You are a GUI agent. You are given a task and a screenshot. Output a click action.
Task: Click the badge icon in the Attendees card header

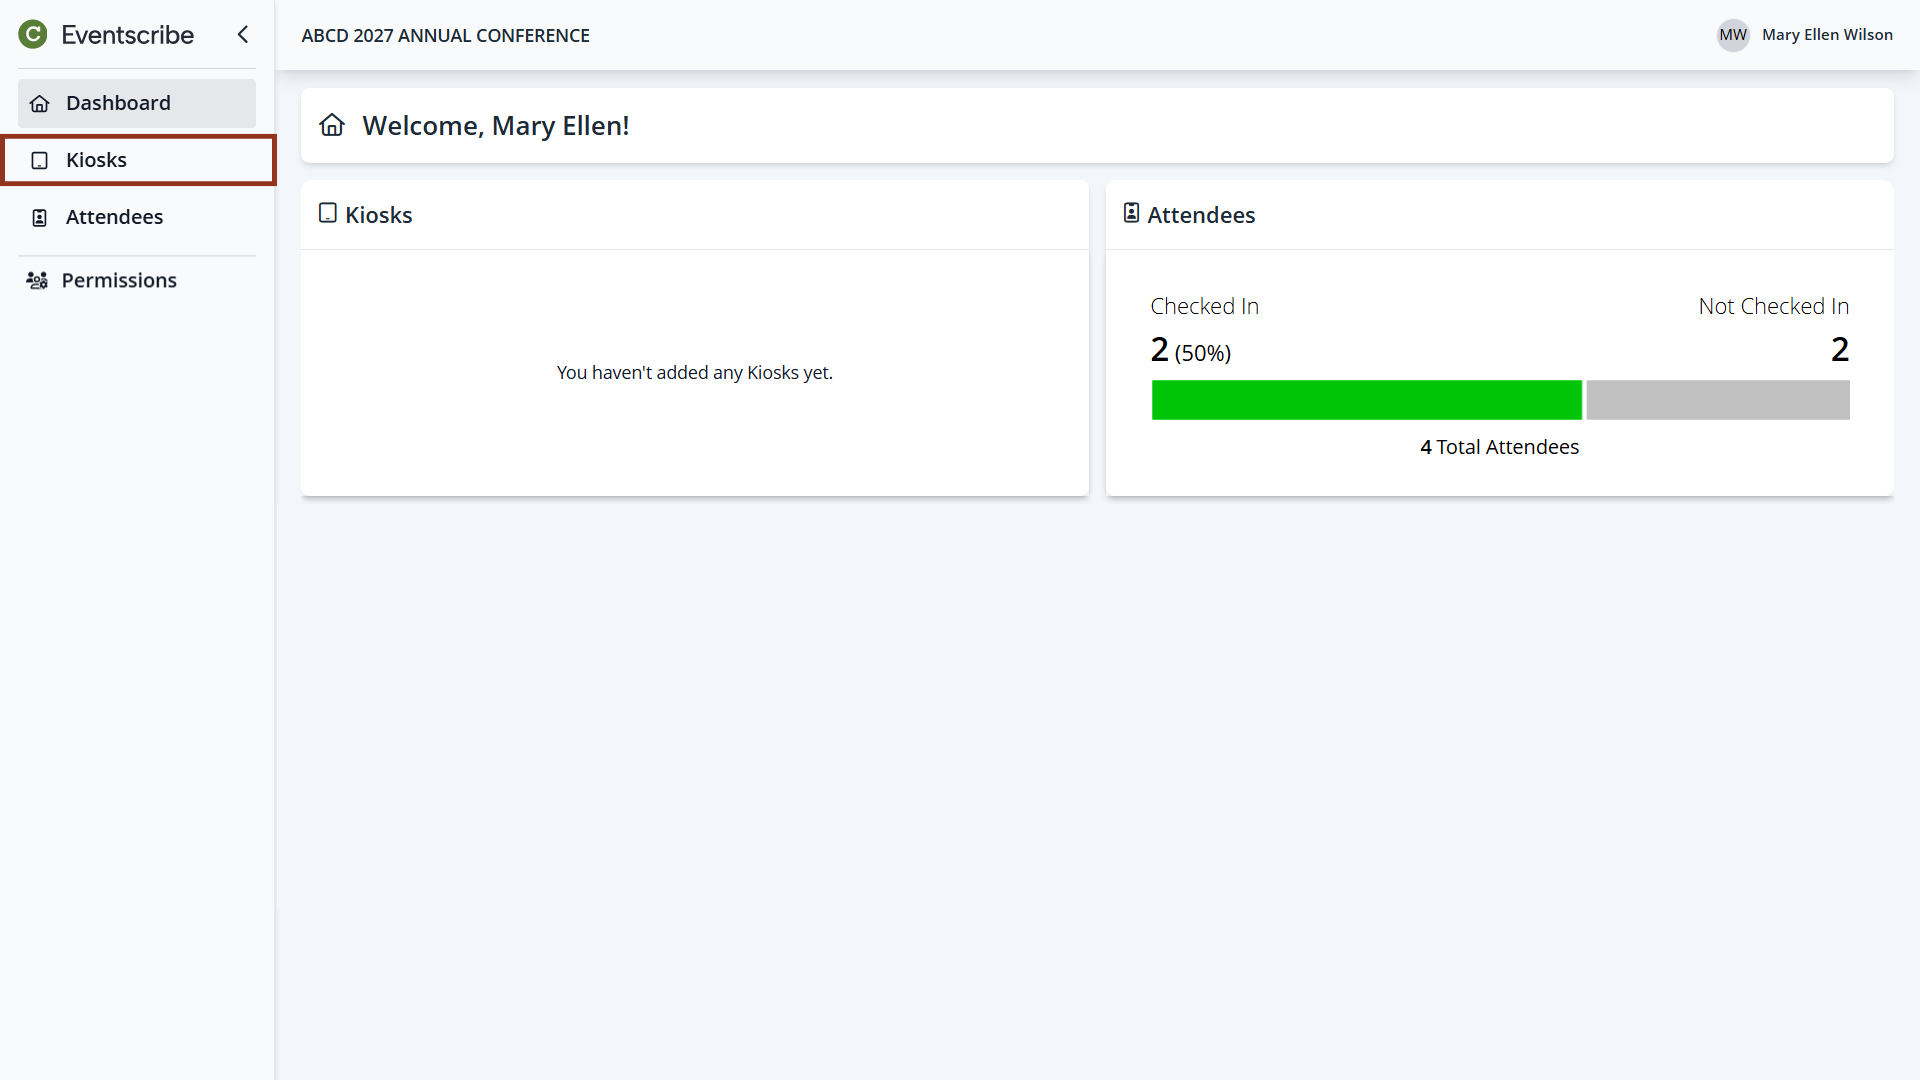click(x=1131, y=213)
